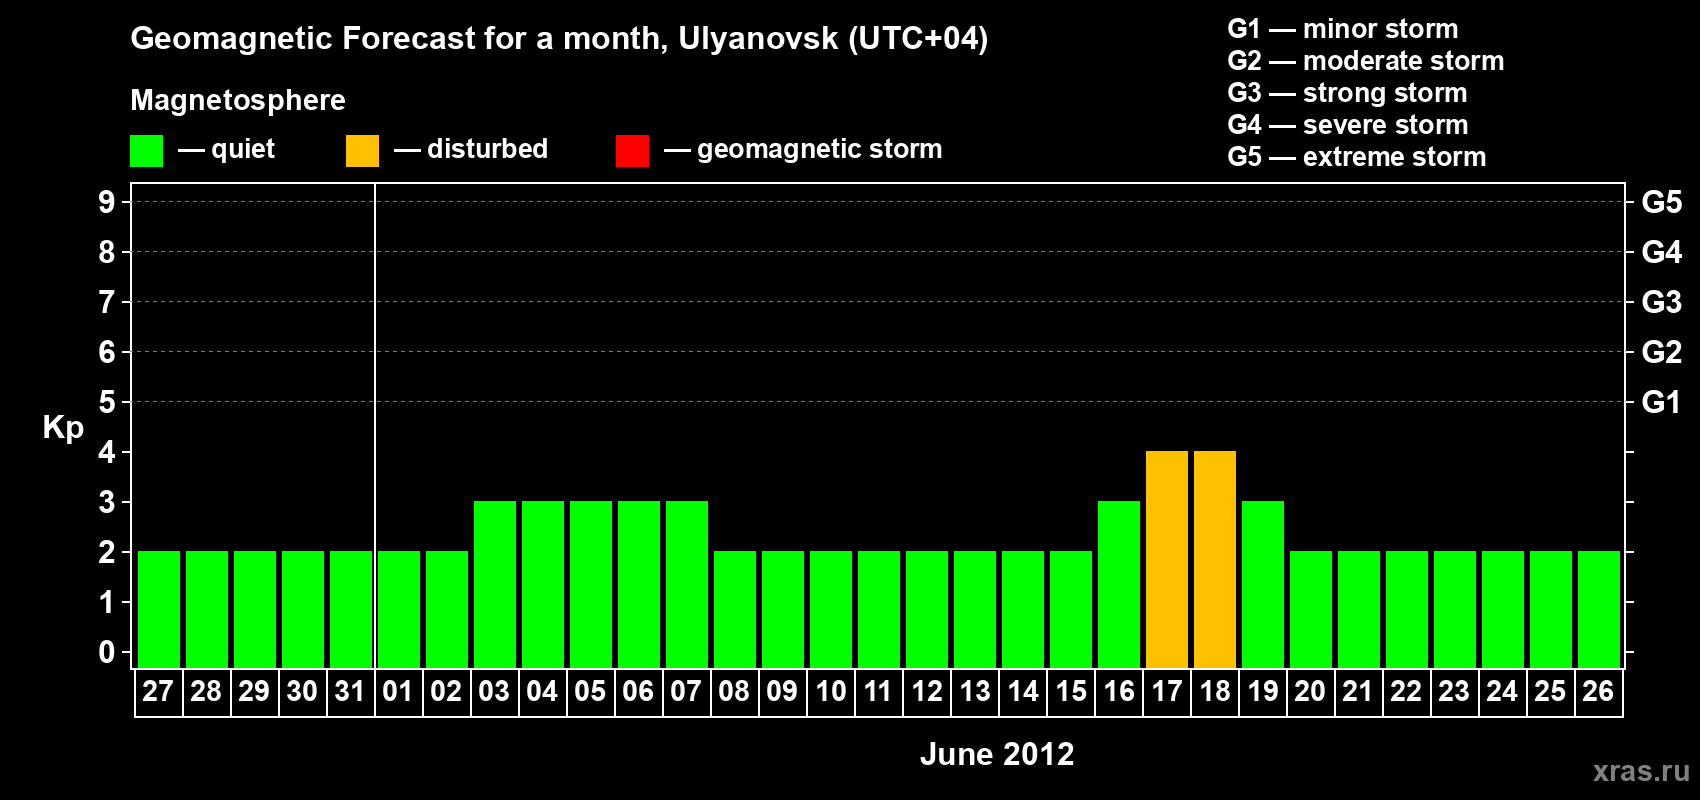1700x800 pixels.
Task: Click Kp axis value 4
Action: 107,452
